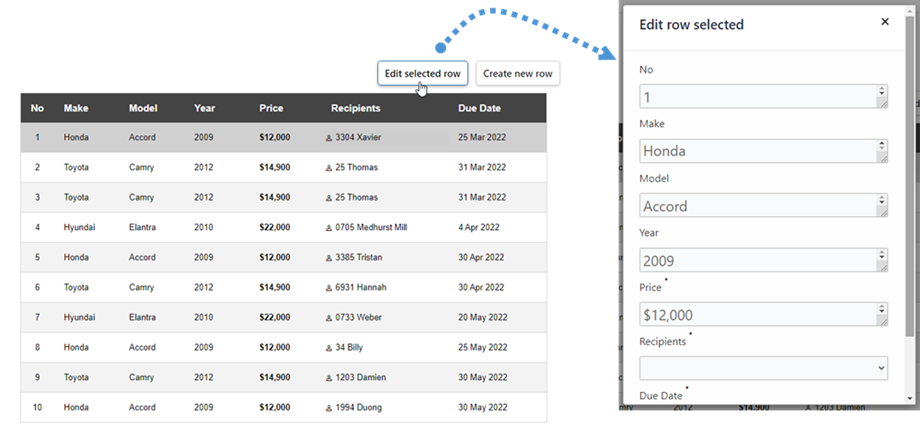Screen dimensions: 920x439
Task: Click the Make field containing Honda
Action: [x=757, y=151]
